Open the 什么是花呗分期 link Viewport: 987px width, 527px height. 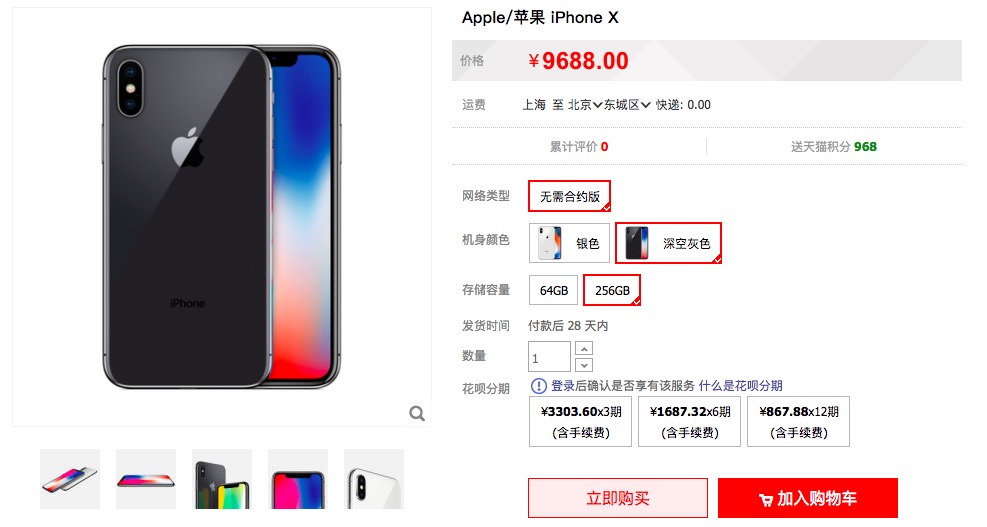741,386
